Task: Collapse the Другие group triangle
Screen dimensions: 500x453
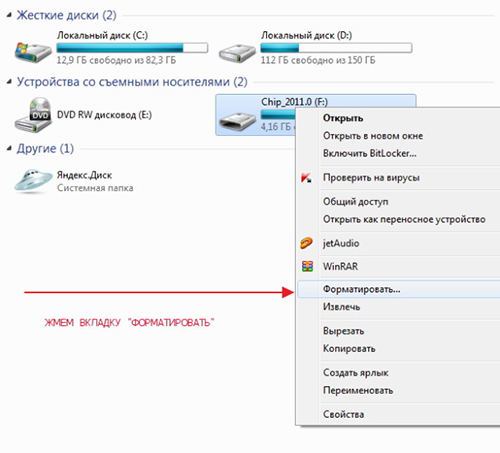Action: pyautogui.click(x=9, y=148)
